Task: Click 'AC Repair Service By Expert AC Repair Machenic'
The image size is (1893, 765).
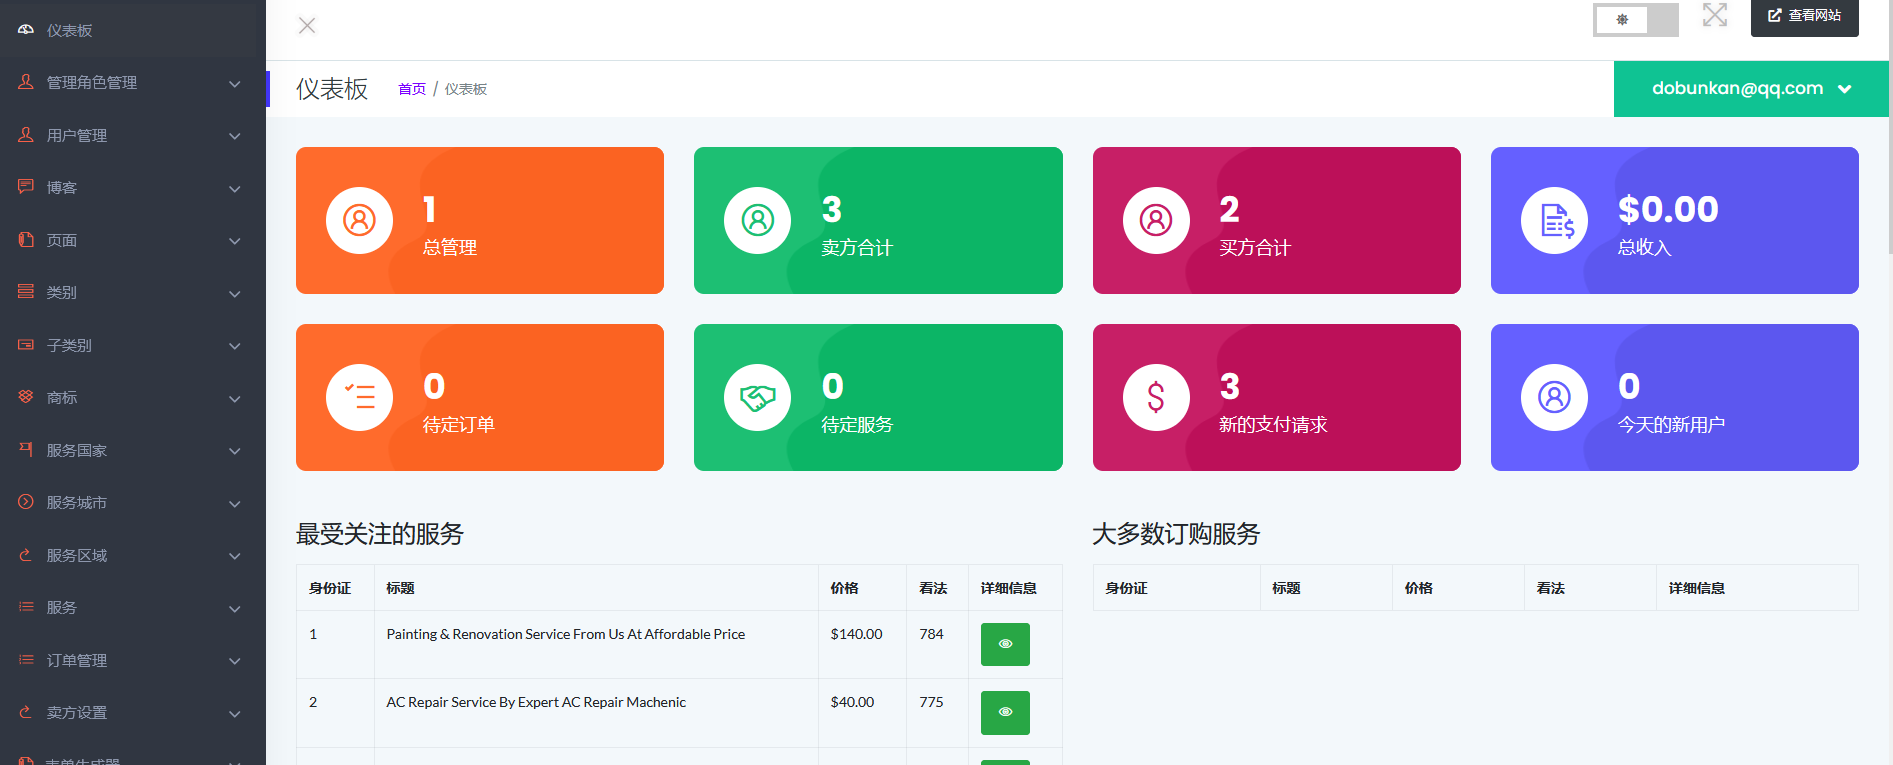Action: pyautogui.click(x=536, y=702)
